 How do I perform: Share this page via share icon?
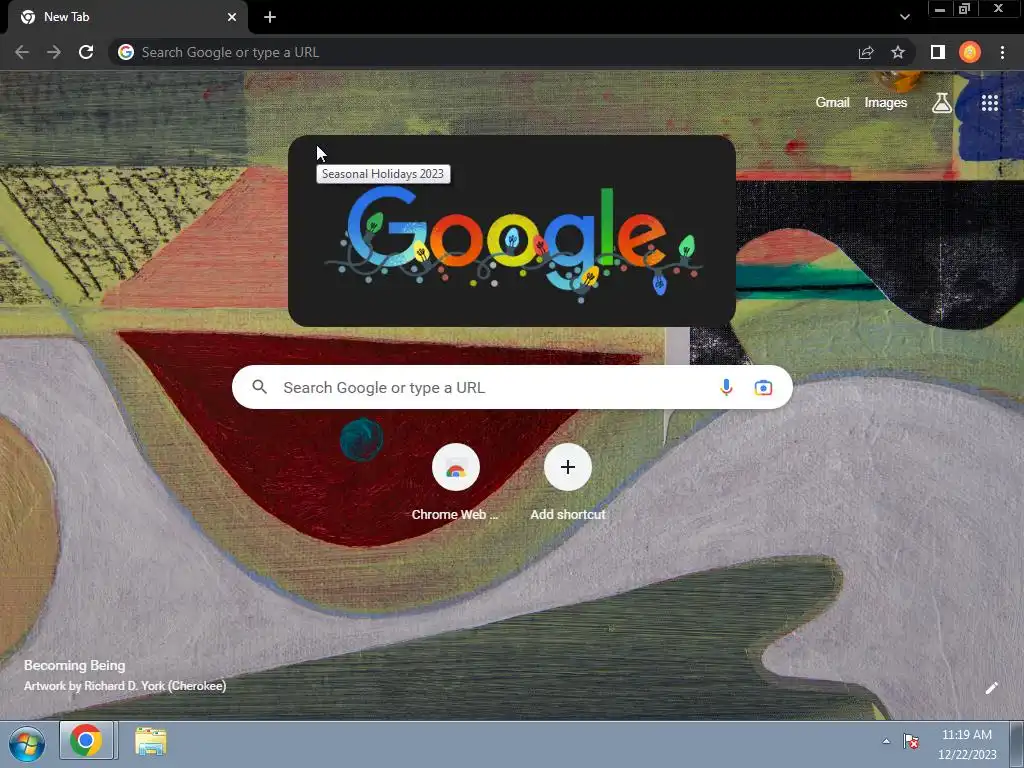[x=866, y=52]
